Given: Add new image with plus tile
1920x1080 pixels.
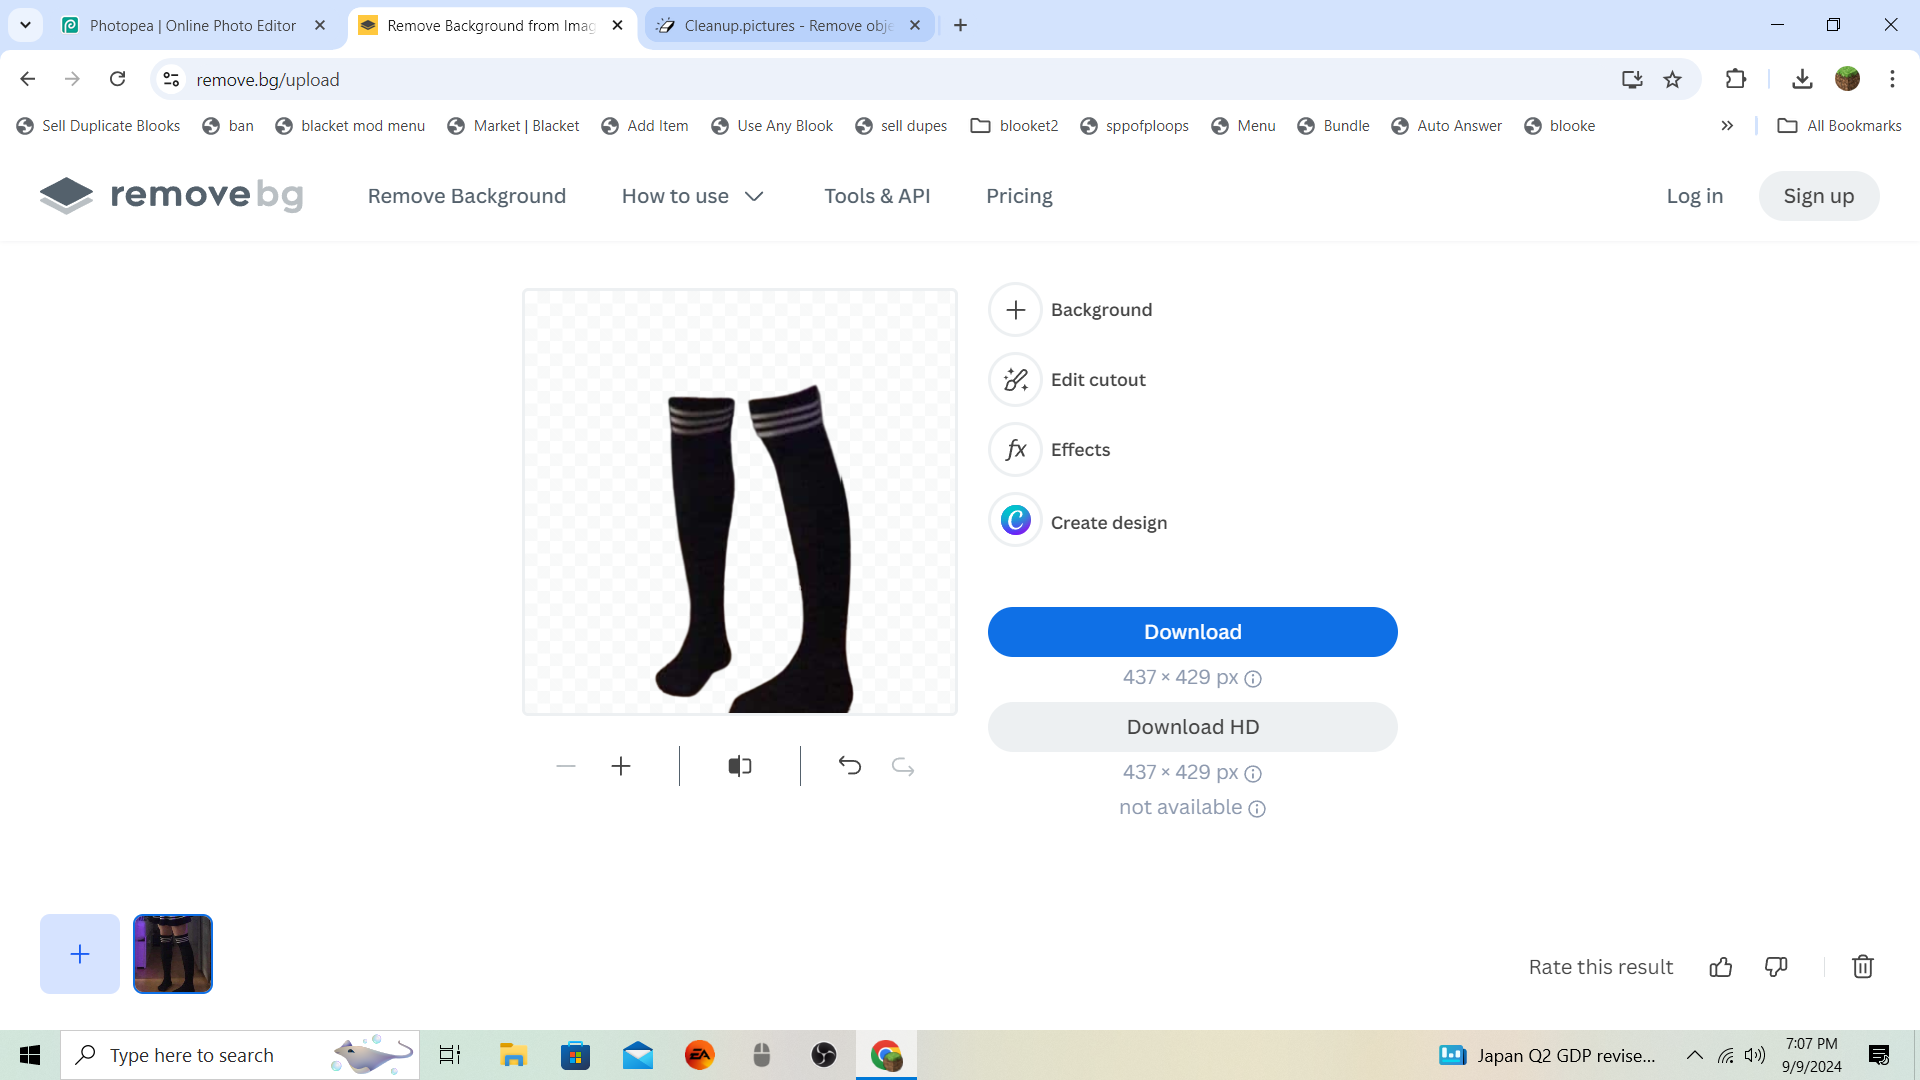Looking at the screenshot, I should (x=80, y=954).
